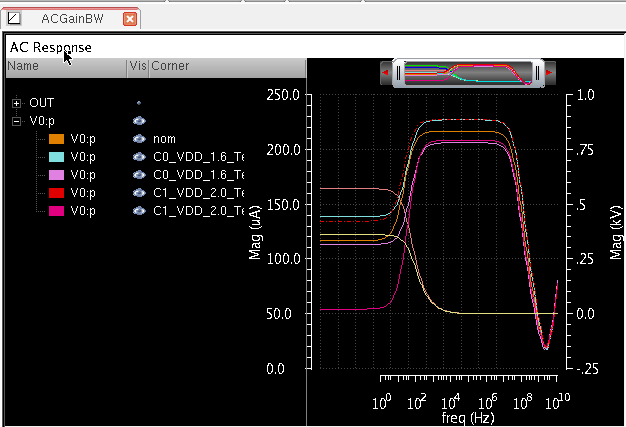Click the waveform overview pan slider thumbnail
Screen dimensions: 626x427
(467, 73)
